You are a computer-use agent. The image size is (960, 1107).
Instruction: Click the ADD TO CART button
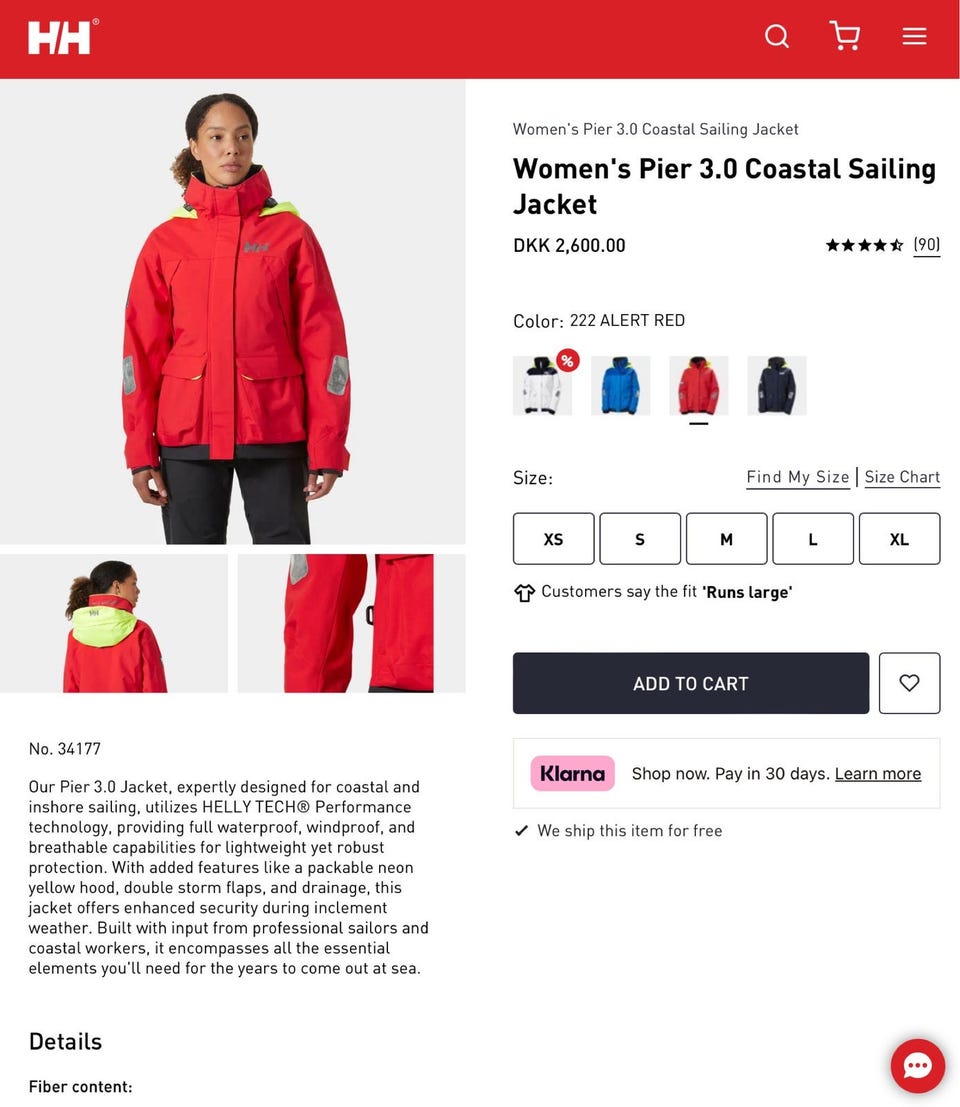[x=691, y=683]
